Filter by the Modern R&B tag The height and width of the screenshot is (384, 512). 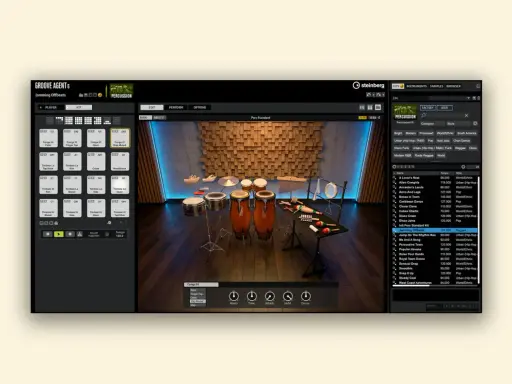pos(403,155)
